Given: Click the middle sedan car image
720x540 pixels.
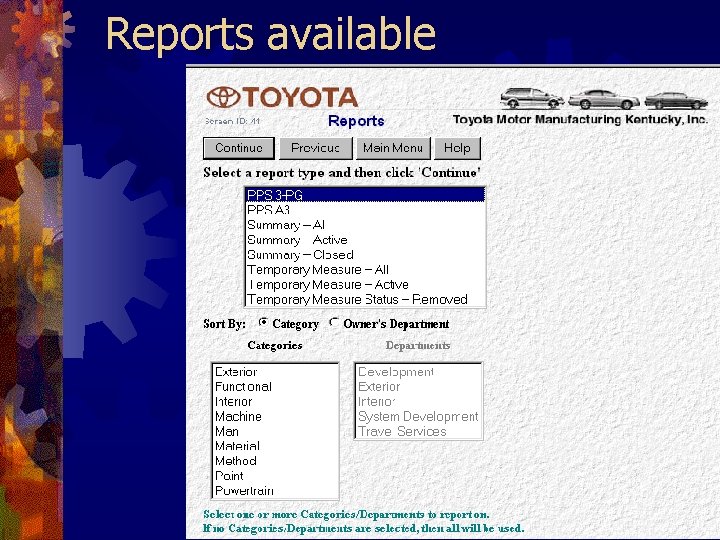Looking at the screenshot, I should [x=604, y=99].
